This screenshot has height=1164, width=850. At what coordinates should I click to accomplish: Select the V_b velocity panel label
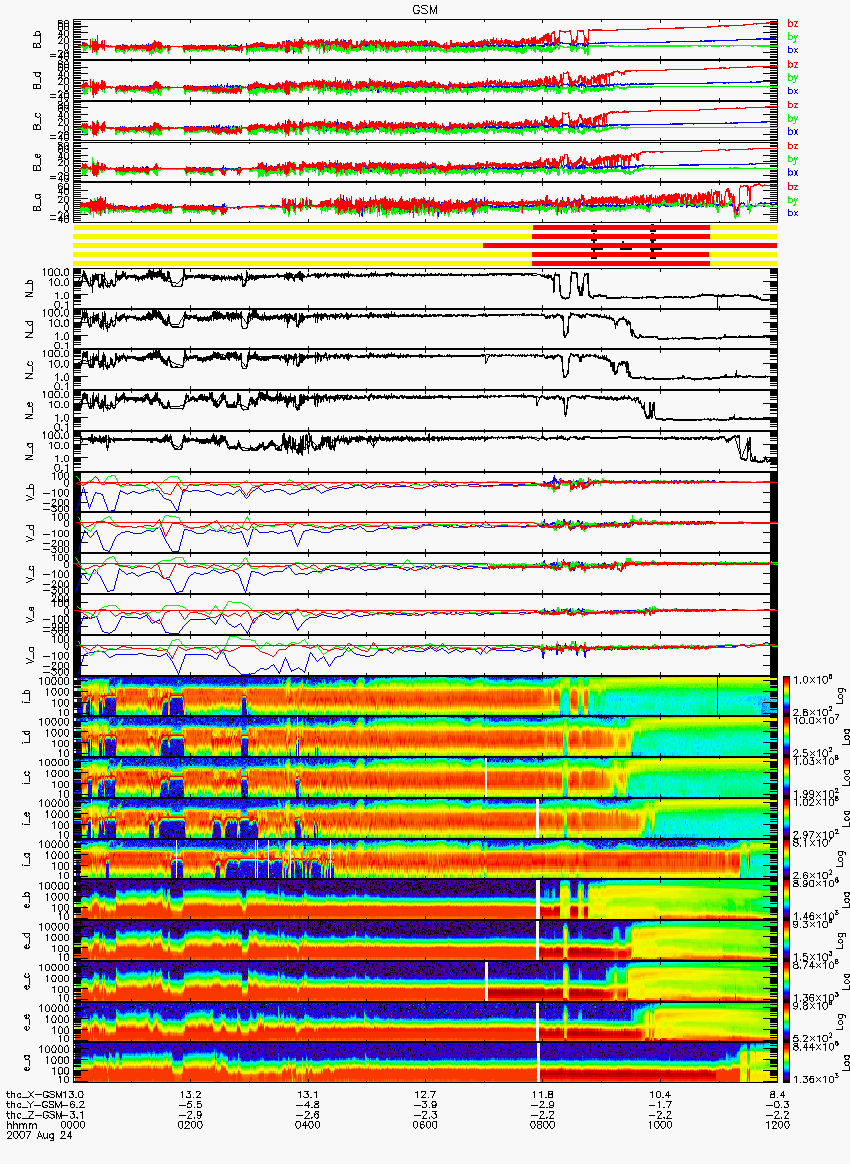tap(30, 490)
